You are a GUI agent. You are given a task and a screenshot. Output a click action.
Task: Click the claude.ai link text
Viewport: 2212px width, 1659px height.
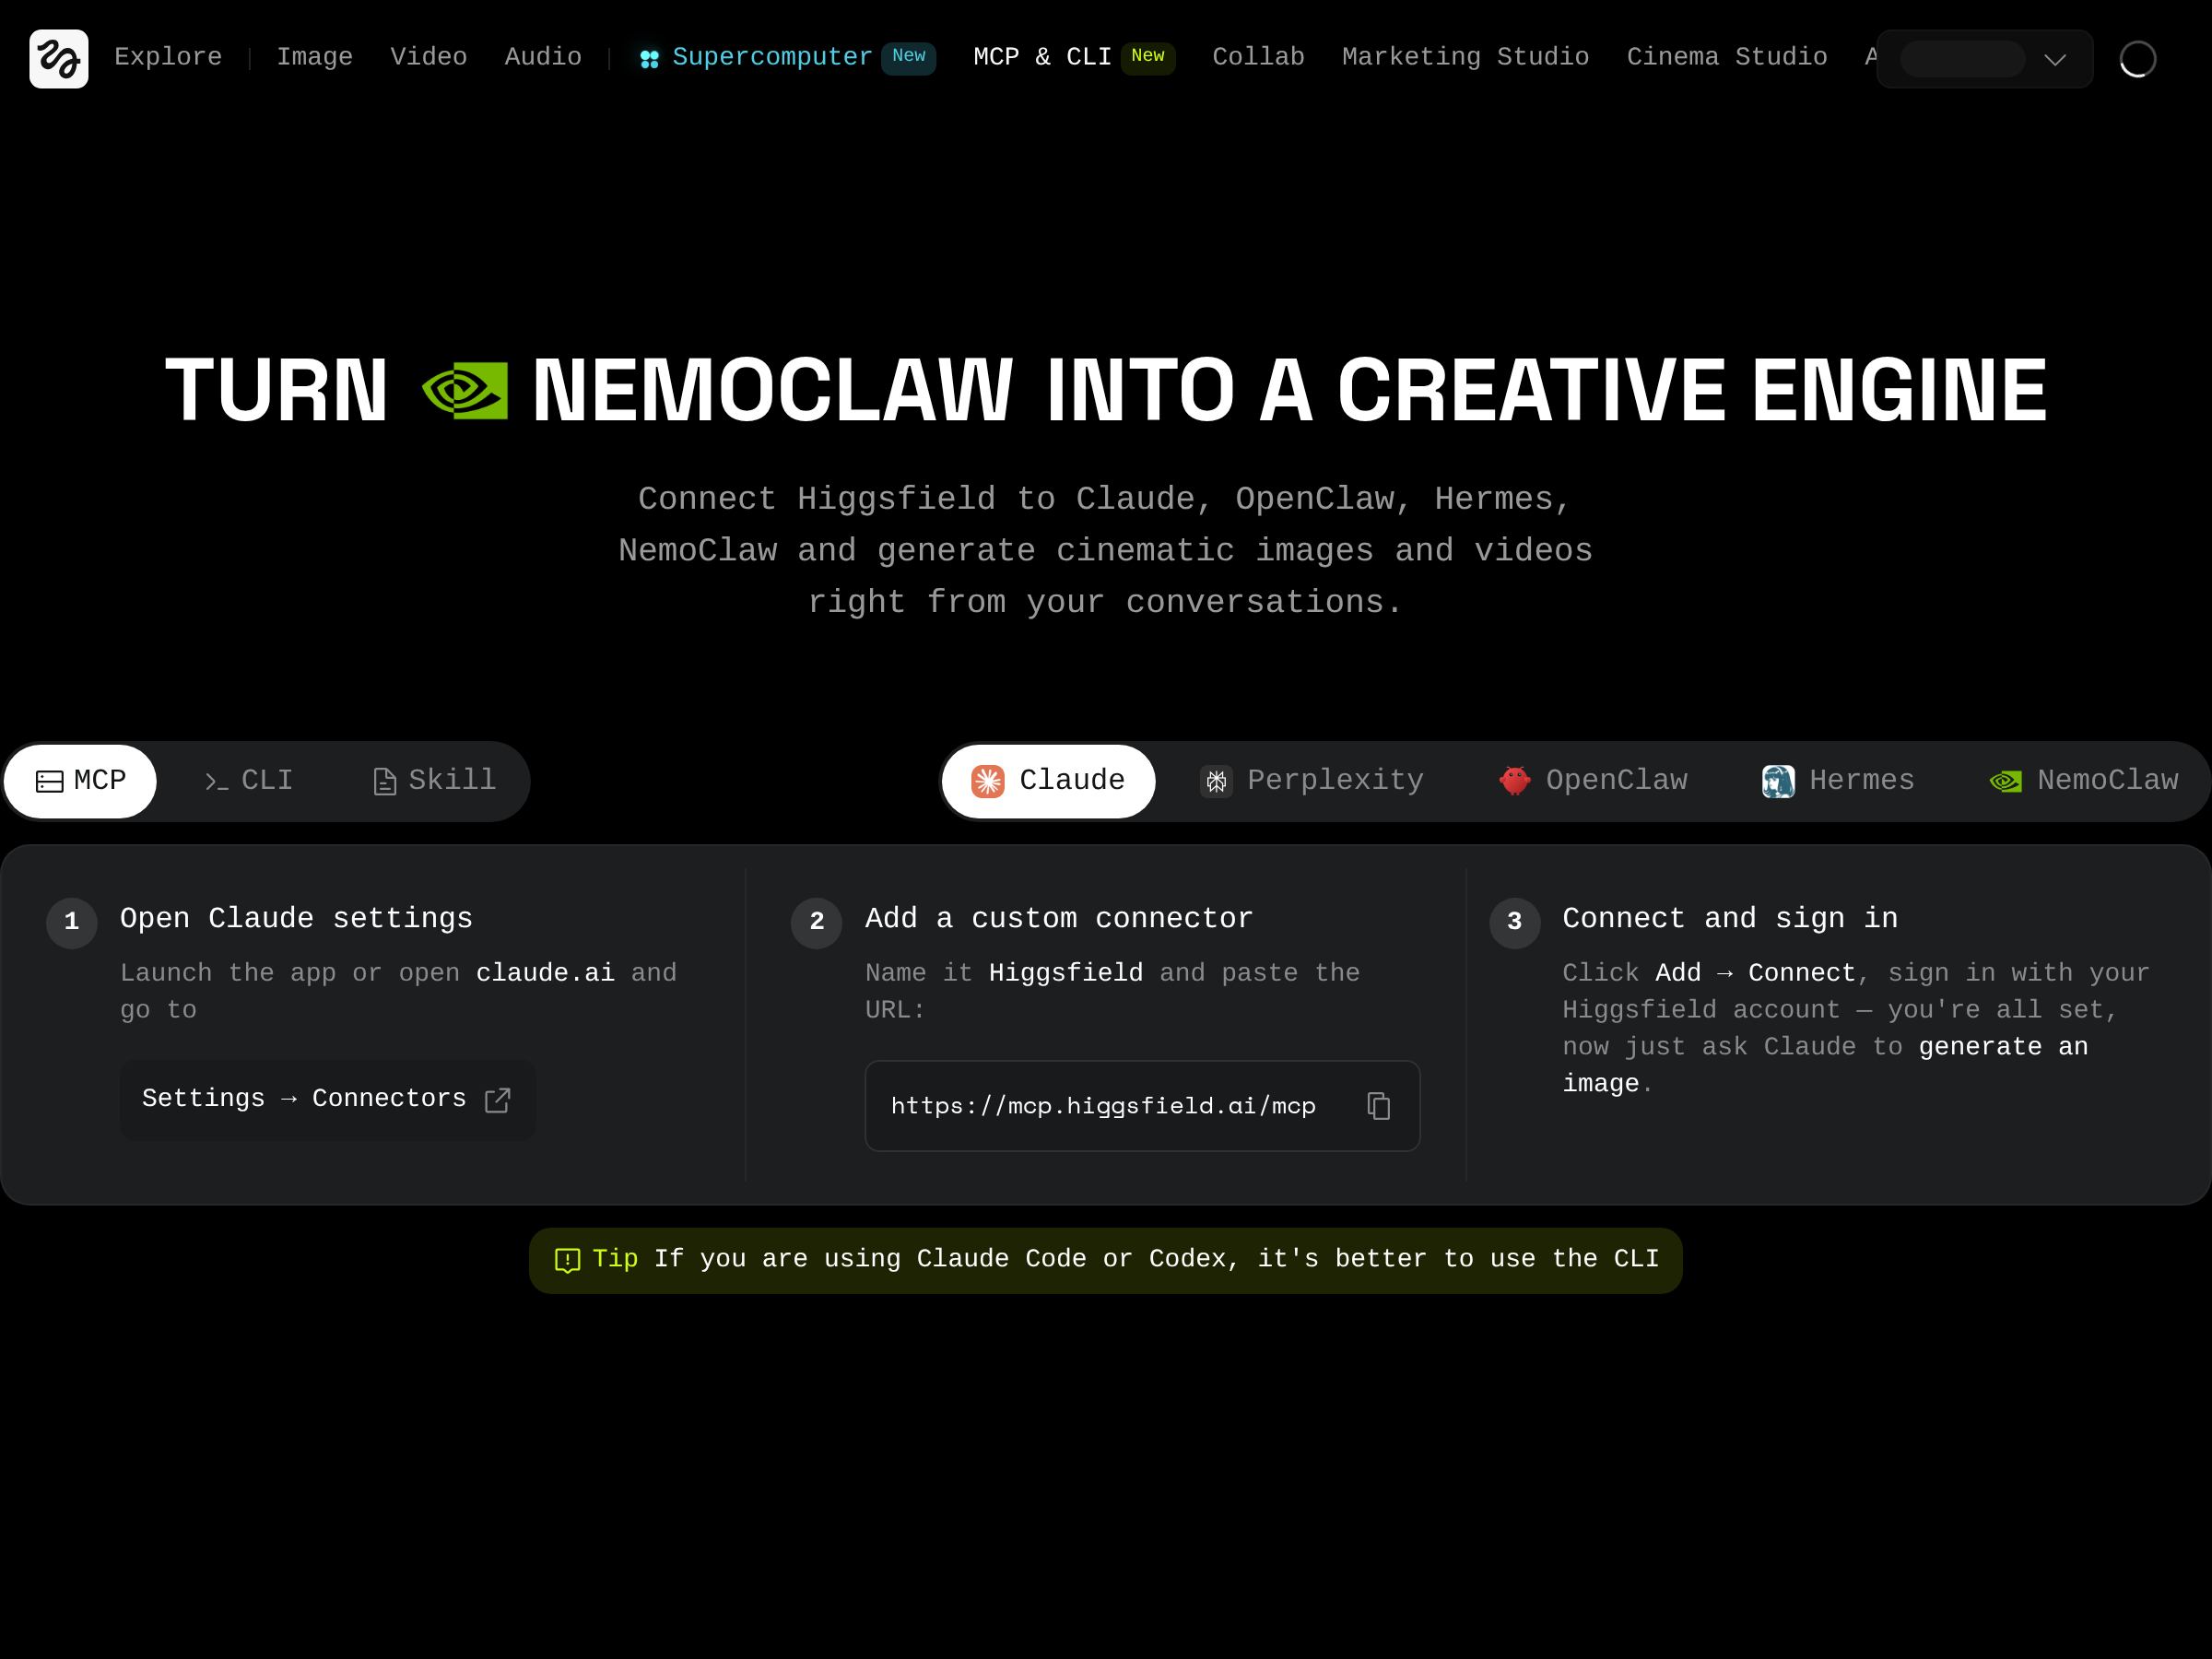(x=545, y=973)
